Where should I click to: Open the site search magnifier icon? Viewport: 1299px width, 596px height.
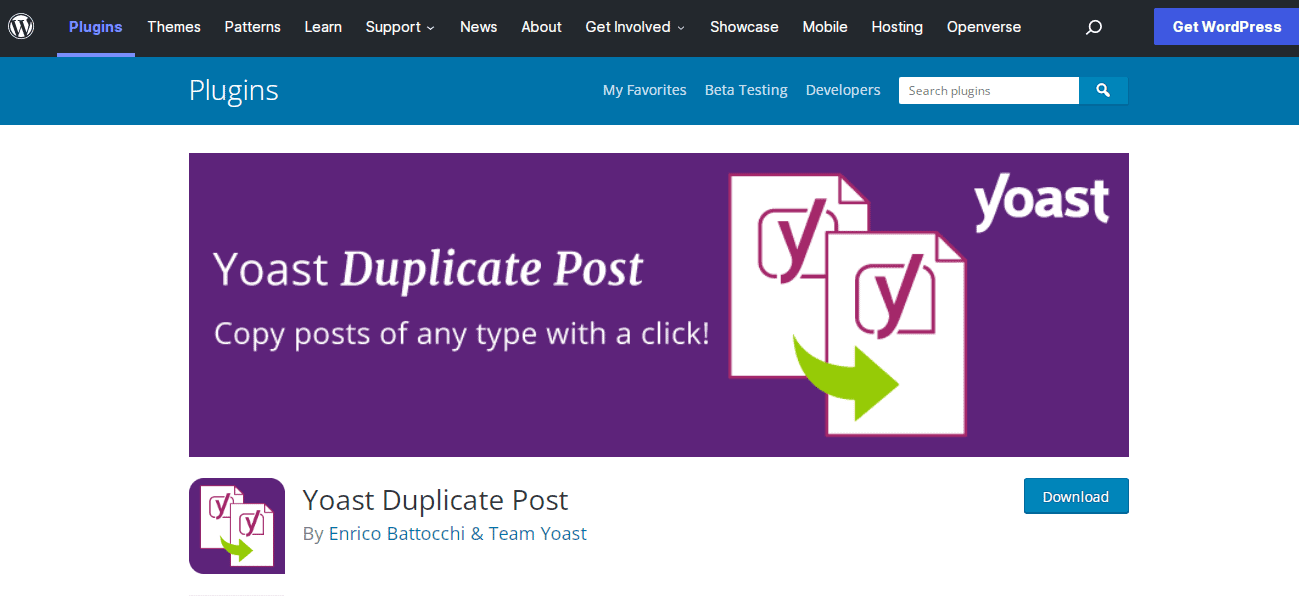click(x=1094, y=27)
